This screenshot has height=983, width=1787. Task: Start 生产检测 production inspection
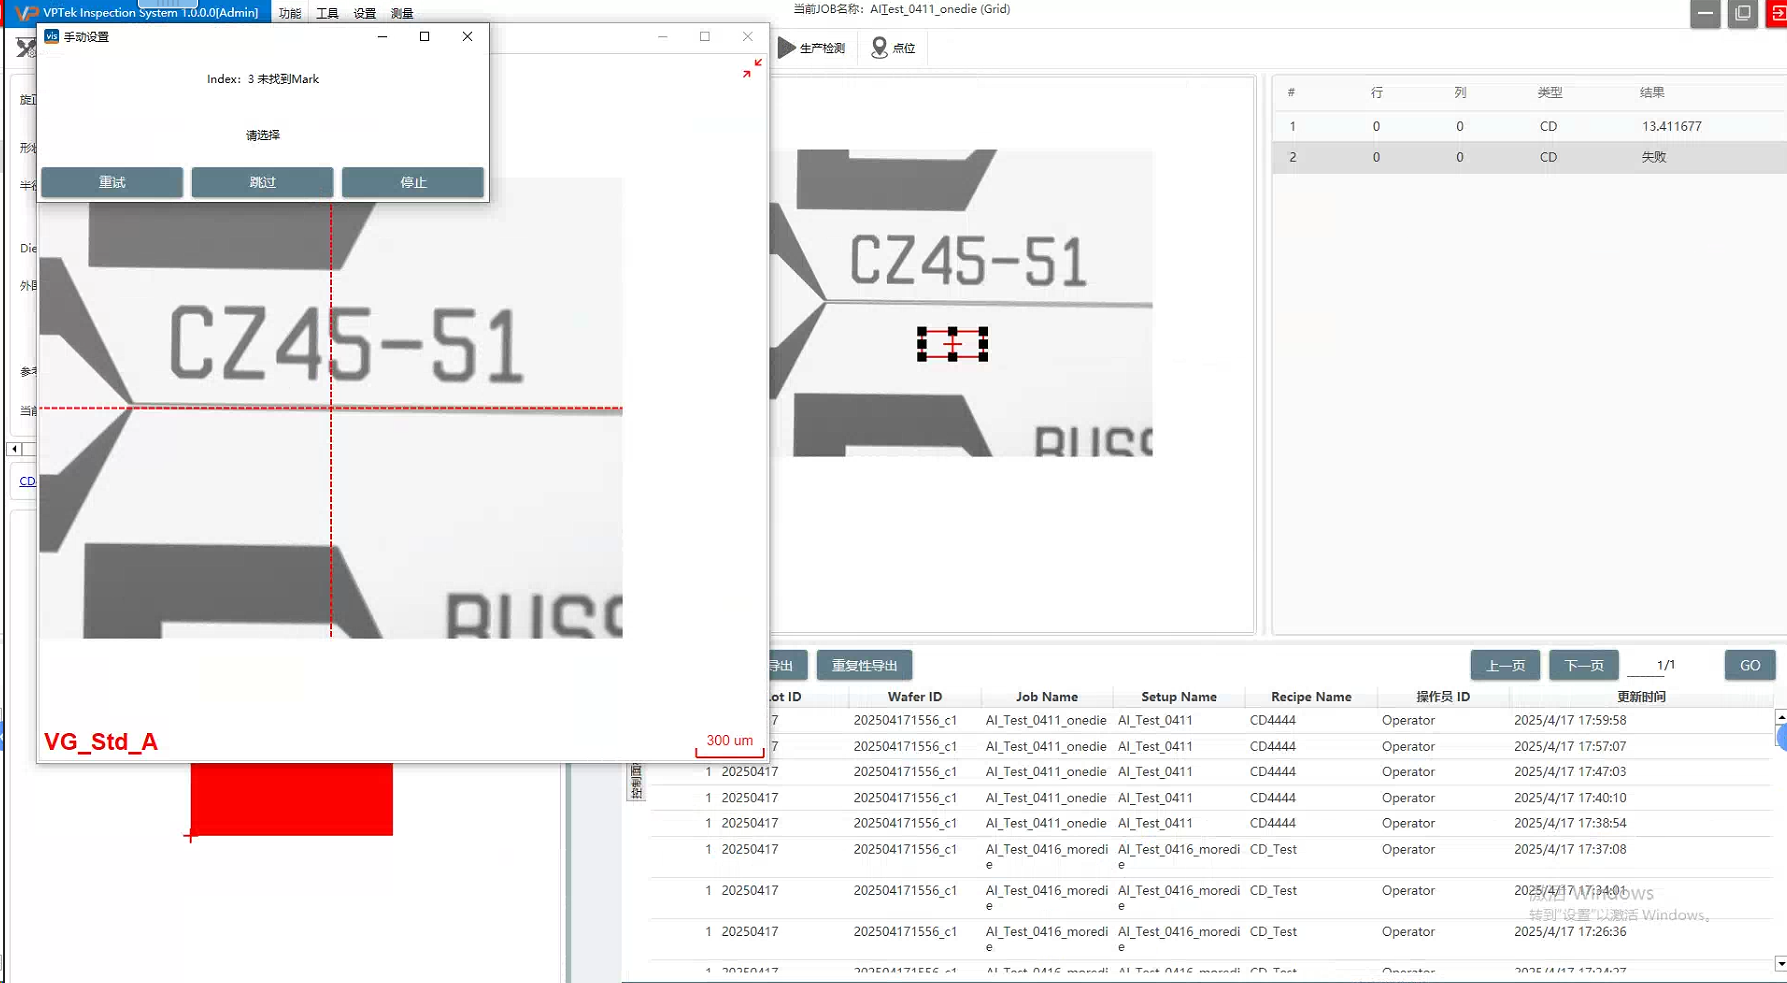click(811, 48)
